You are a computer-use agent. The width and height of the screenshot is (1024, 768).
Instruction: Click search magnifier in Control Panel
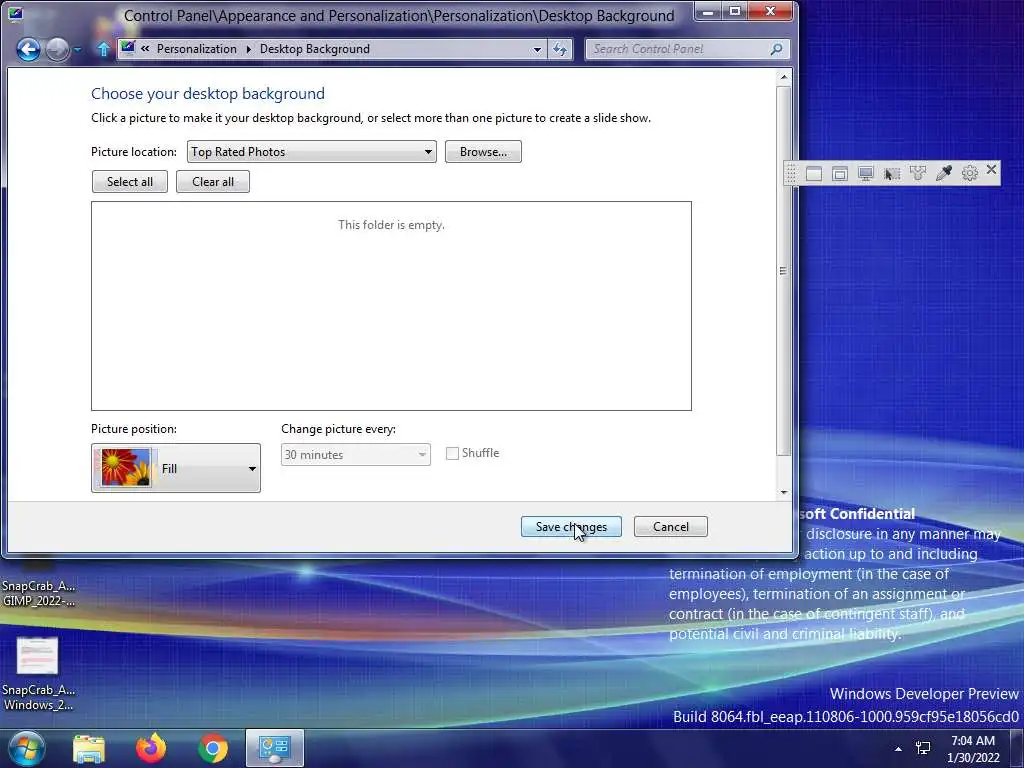tap(776, 49)
